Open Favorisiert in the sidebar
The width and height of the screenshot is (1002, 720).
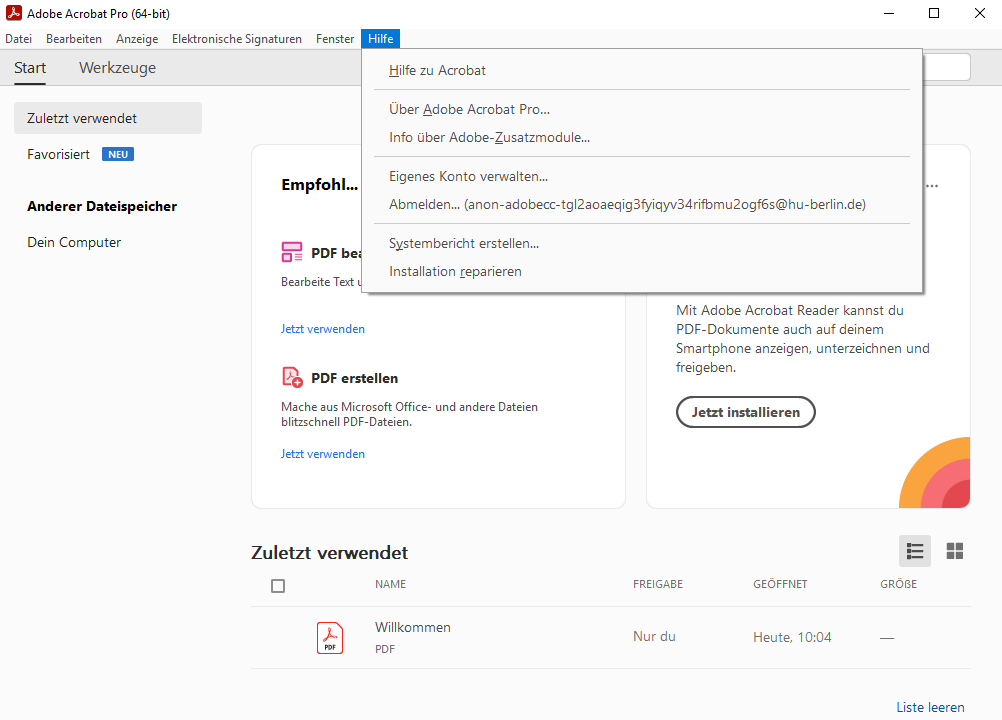click(58, 154)
